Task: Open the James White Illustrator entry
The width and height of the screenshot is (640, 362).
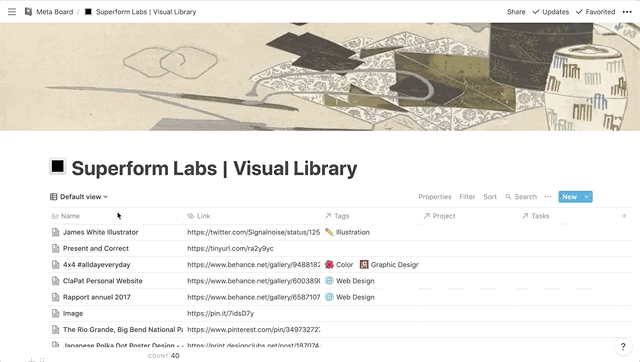Action: (x=100, y=232)
